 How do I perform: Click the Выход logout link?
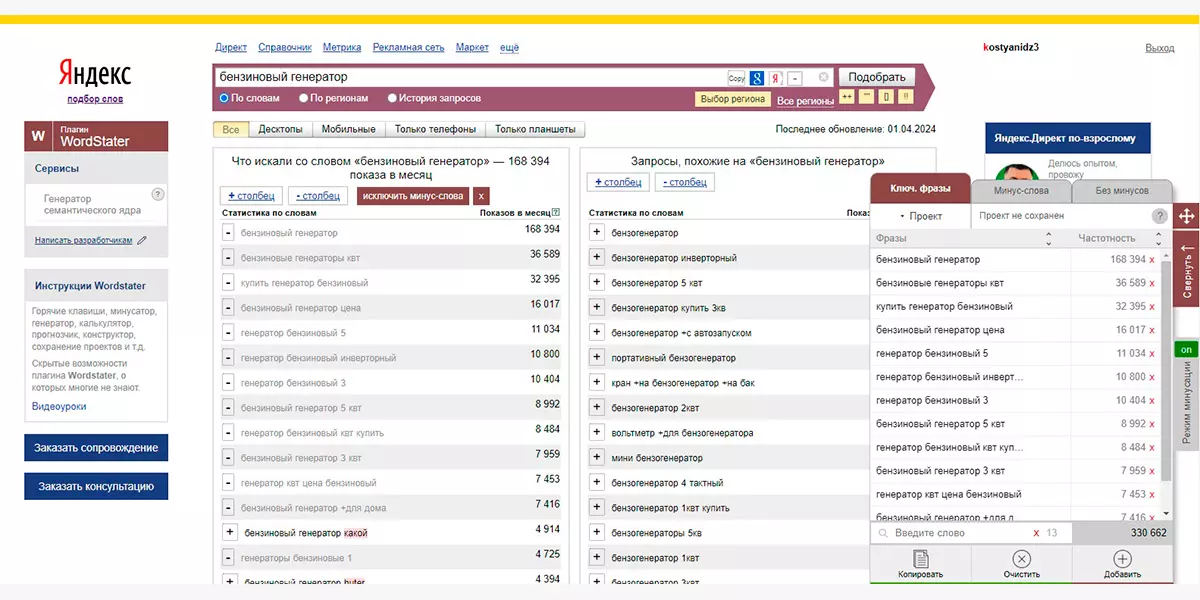pyautogui.click(x=1160, y=48)
